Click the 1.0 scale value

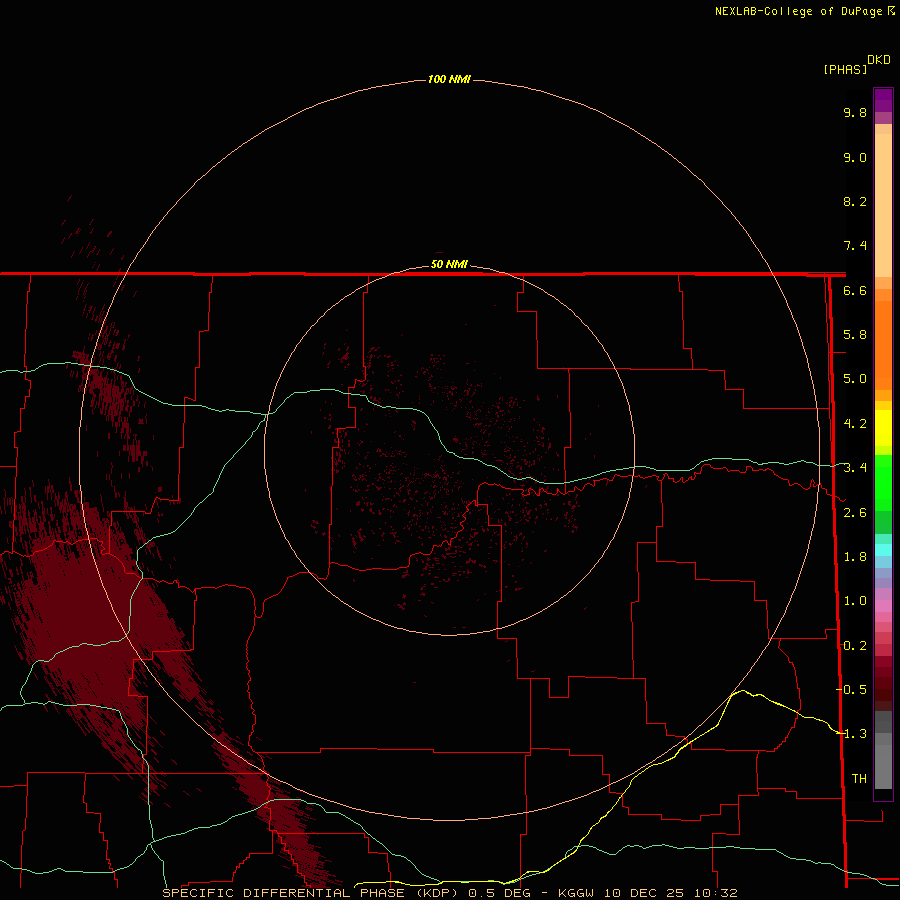[855, 601]
